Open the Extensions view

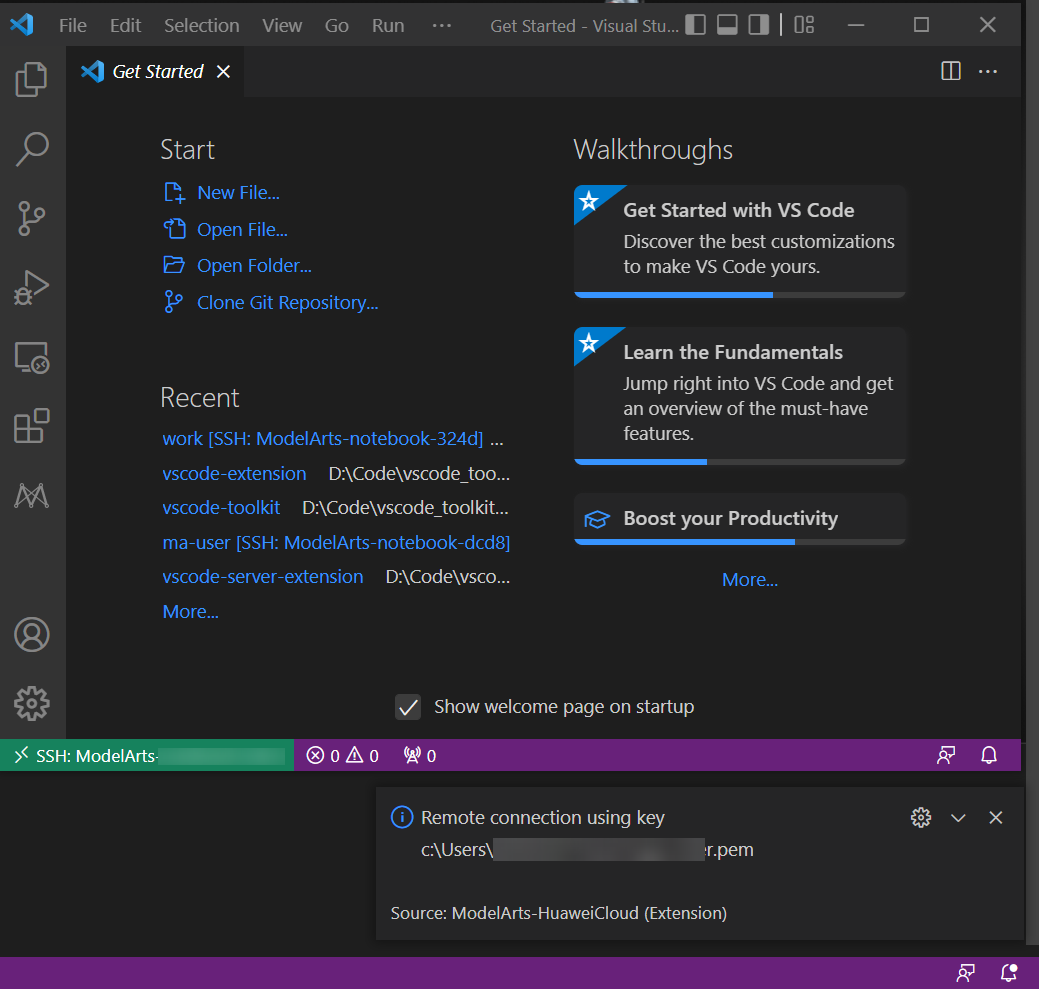click(31, 426)
